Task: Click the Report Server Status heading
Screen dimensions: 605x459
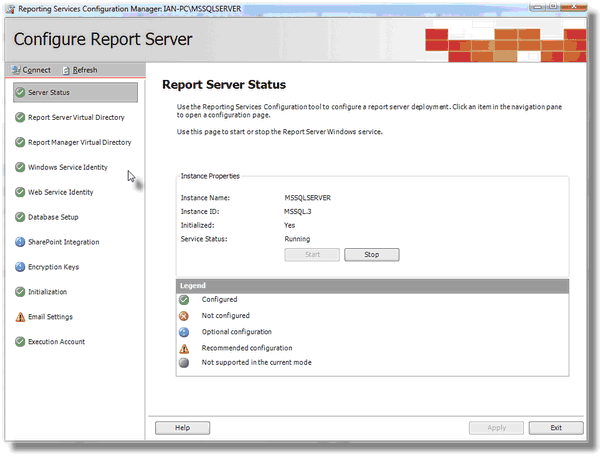Action: [x=224, y=84]
